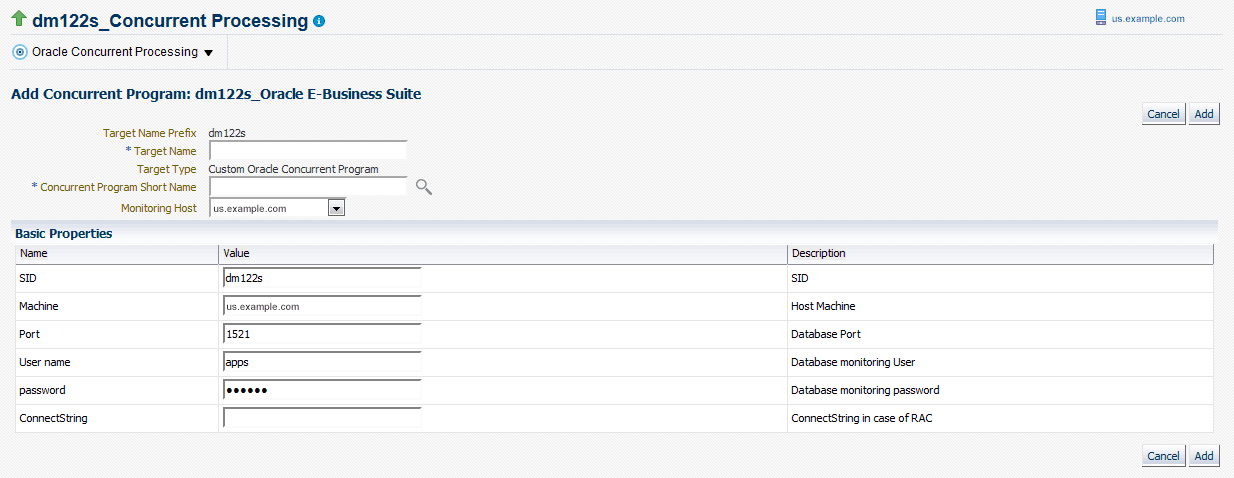Click the bottom Cancel button
The image size is (1234, 478).
pos(1163,456)
